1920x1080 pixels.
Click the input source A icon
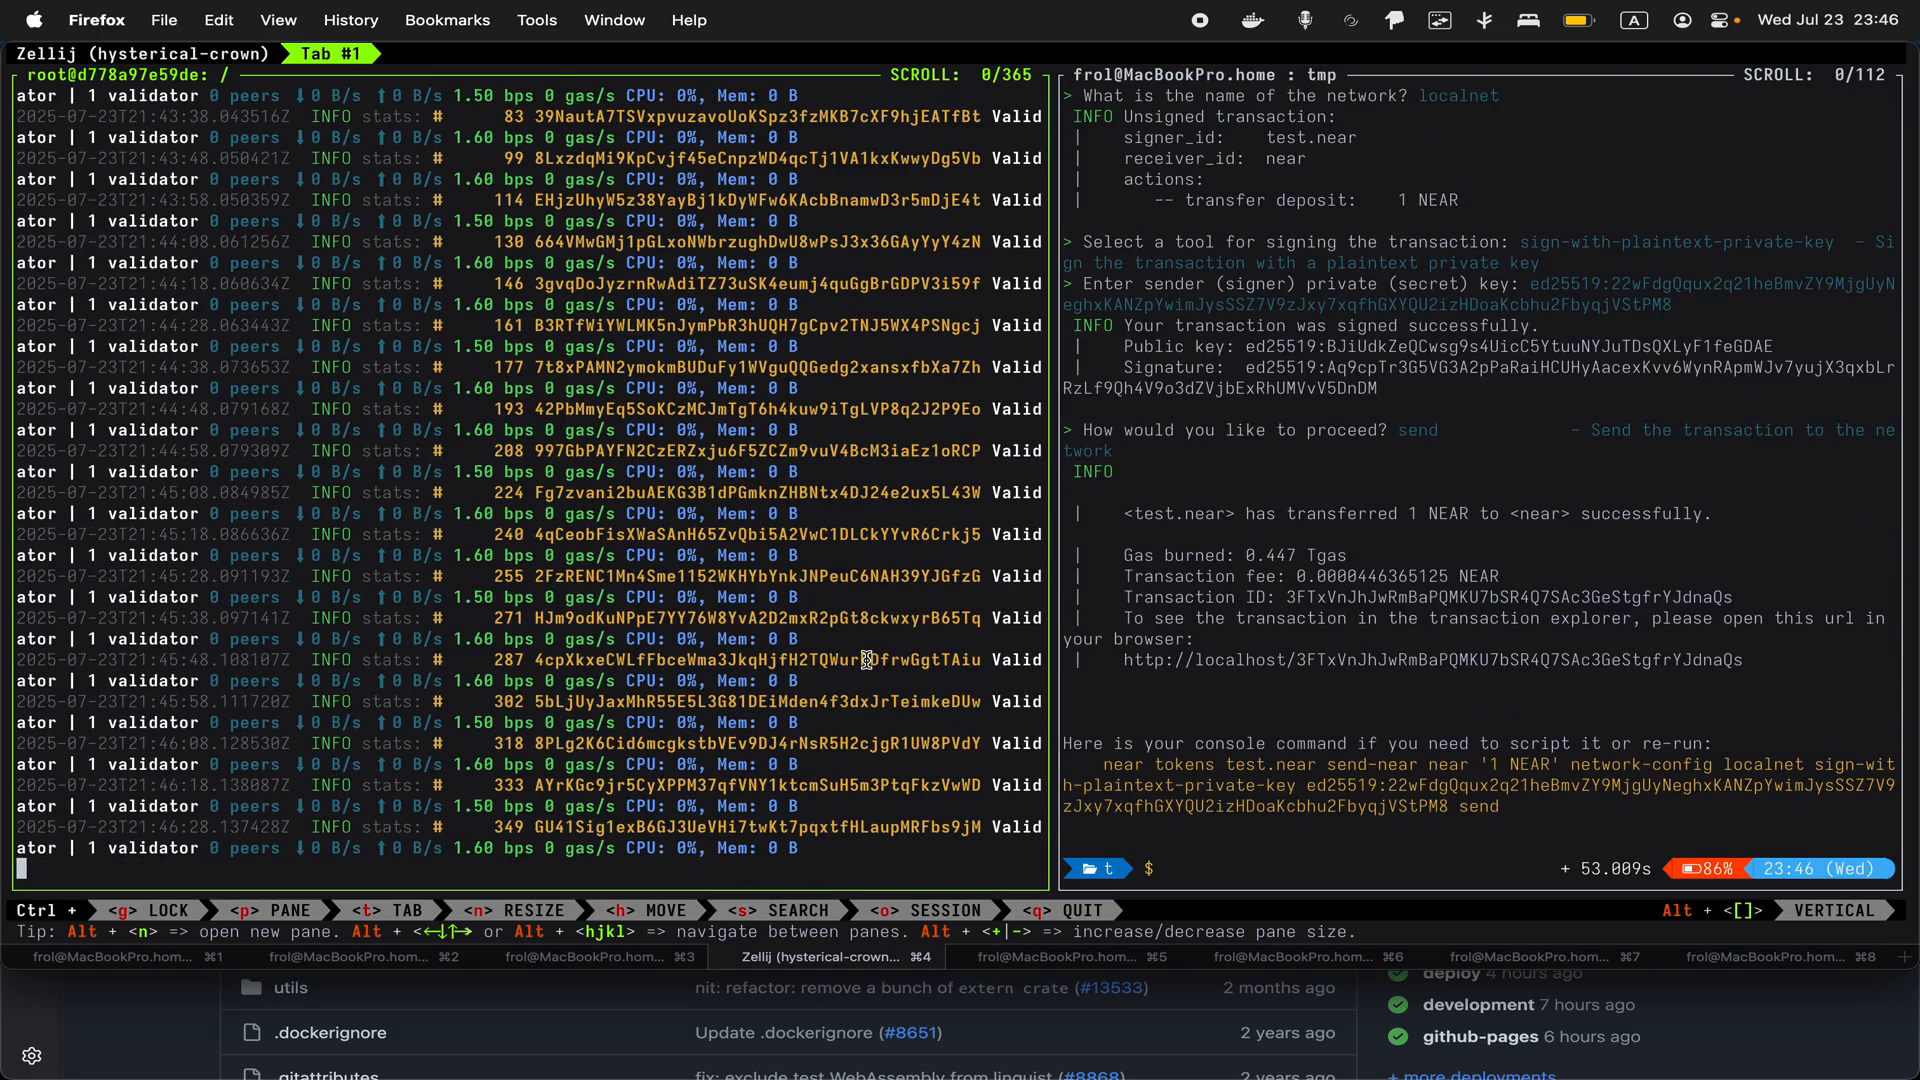click(1634, 20)
